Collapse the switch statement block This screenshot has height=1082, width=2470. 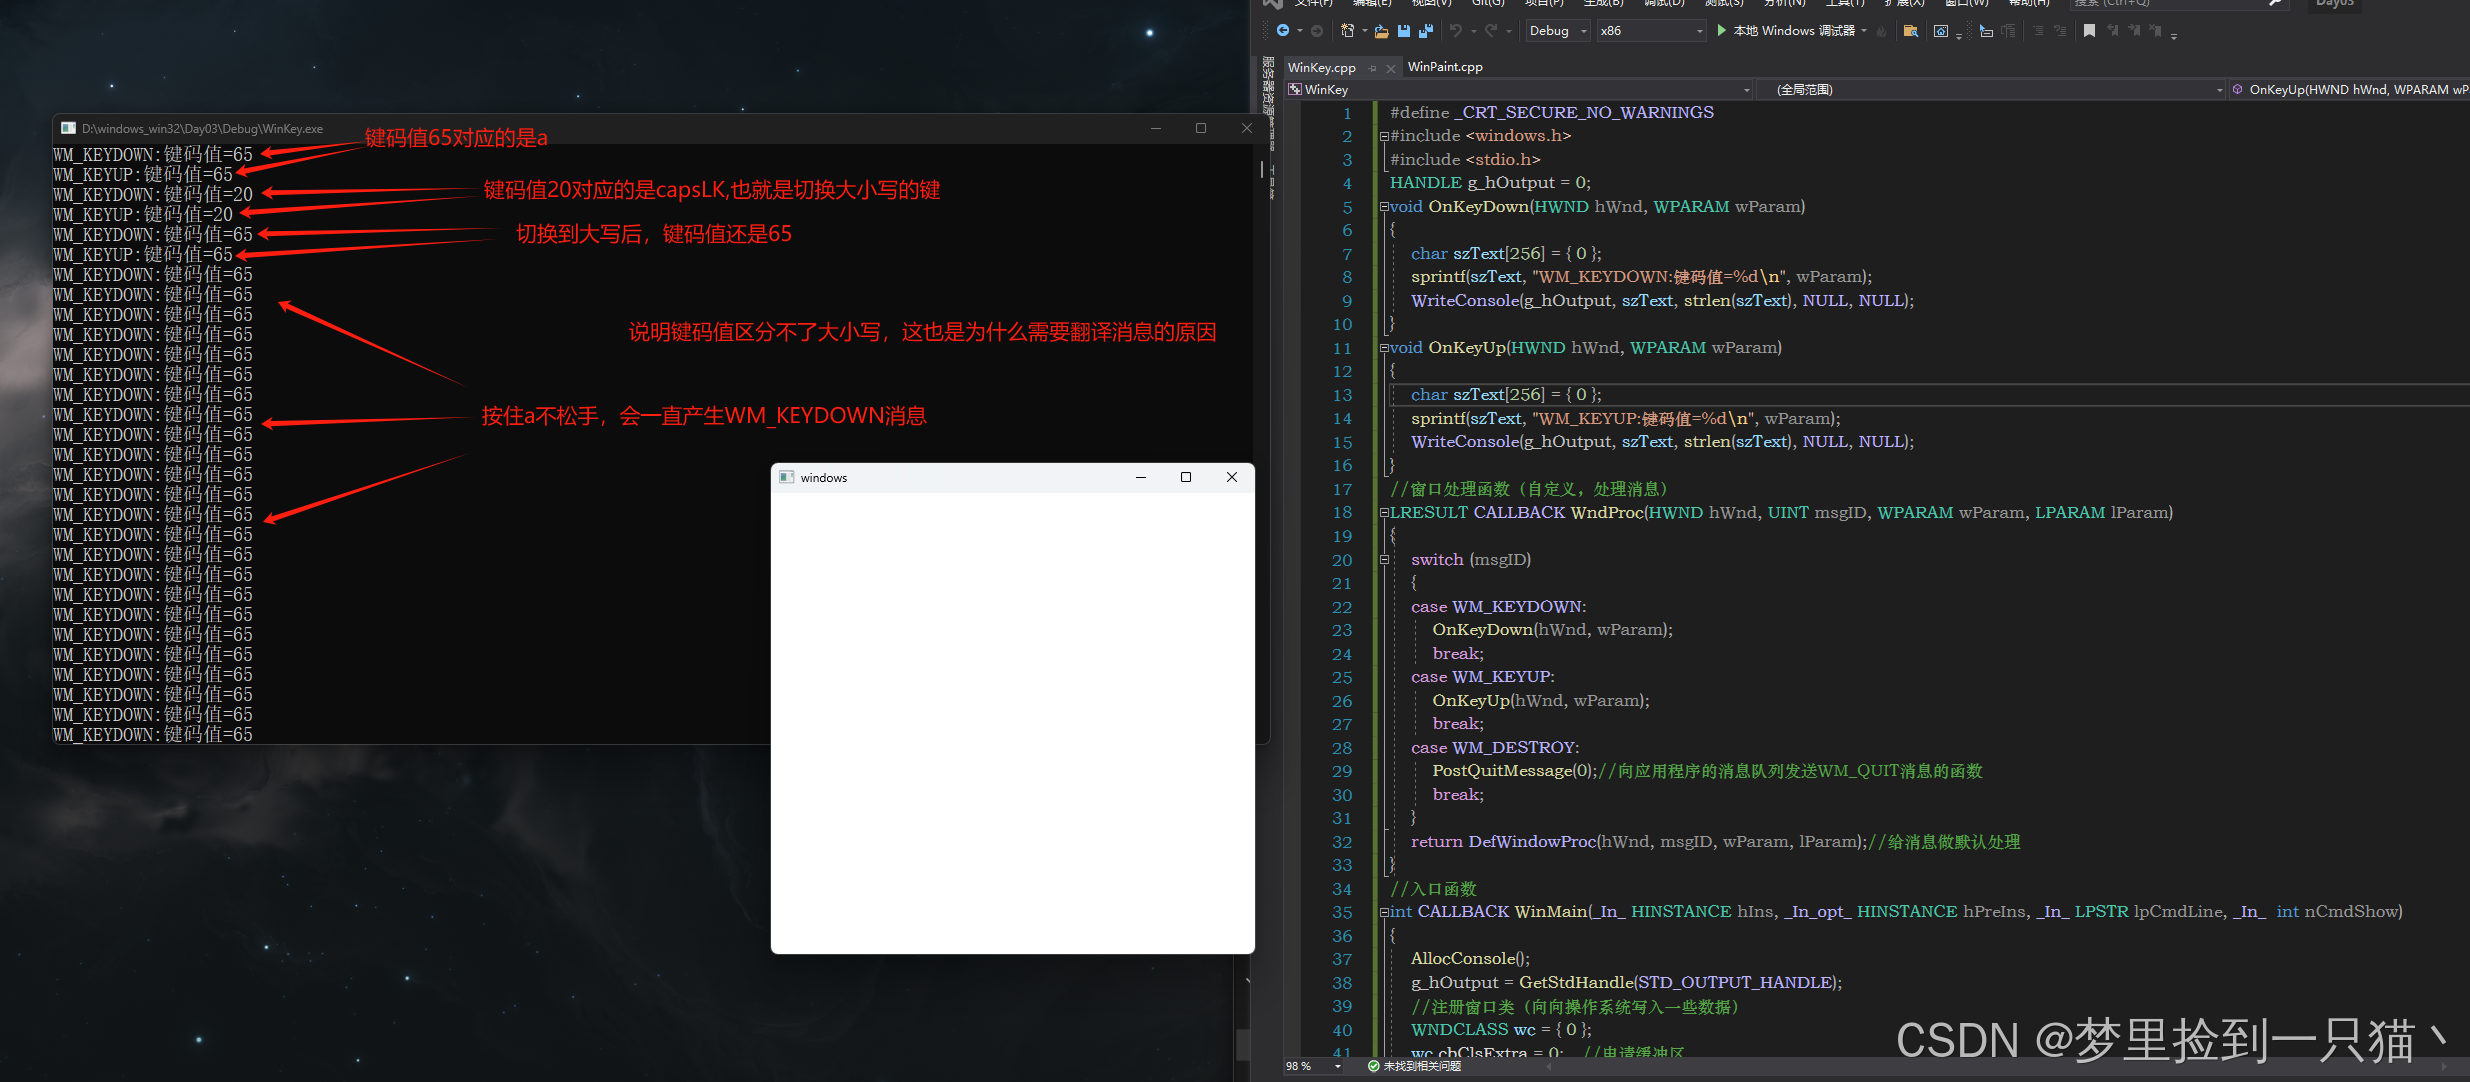1384,560
